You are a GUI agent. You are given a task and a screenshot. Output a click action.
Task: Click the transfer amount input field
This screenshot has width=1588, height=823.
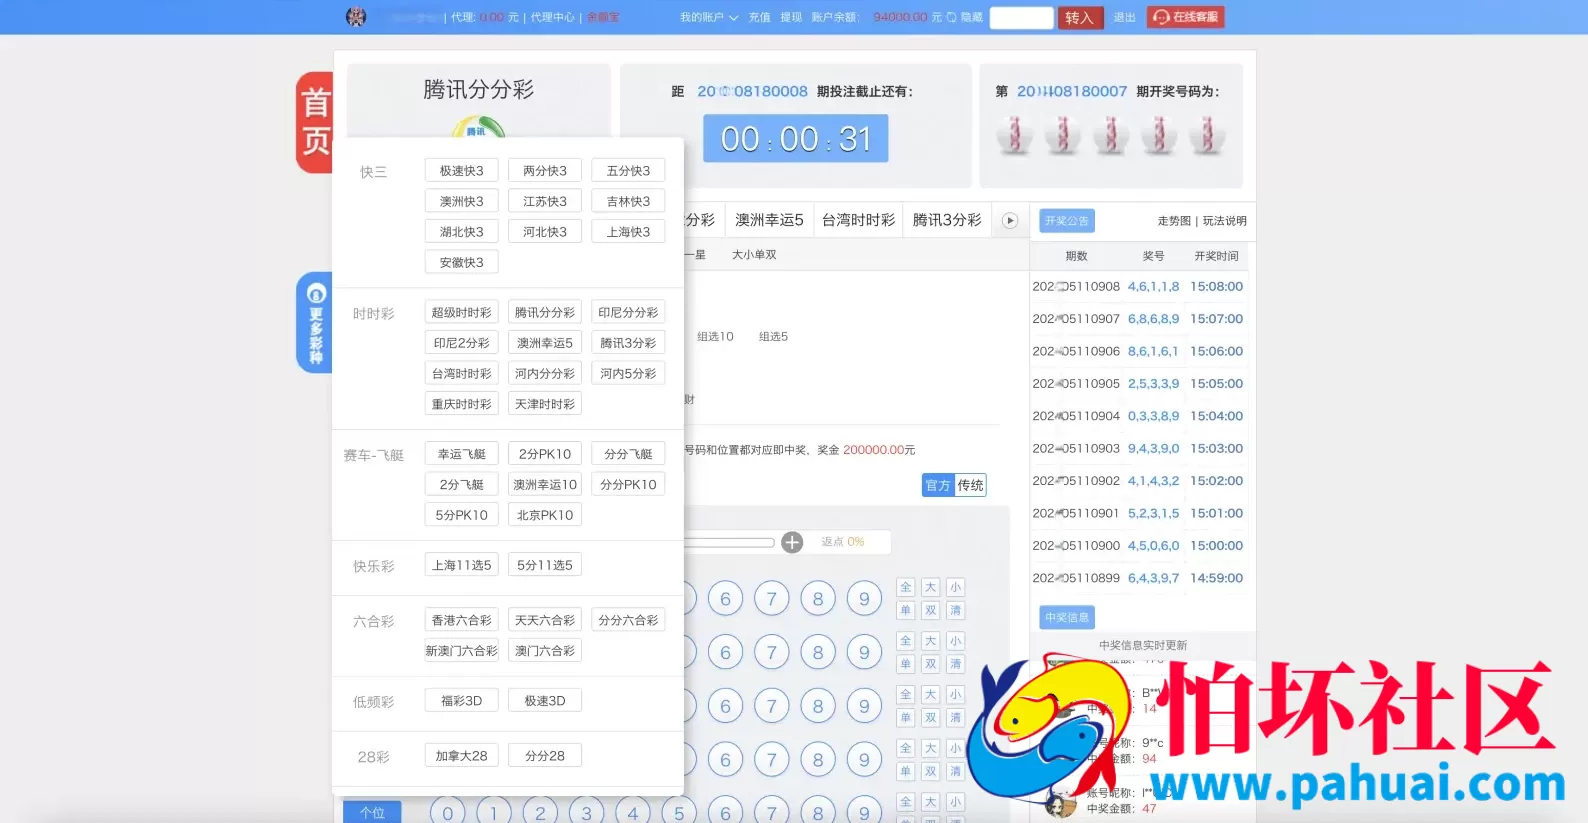(1021, 18)
